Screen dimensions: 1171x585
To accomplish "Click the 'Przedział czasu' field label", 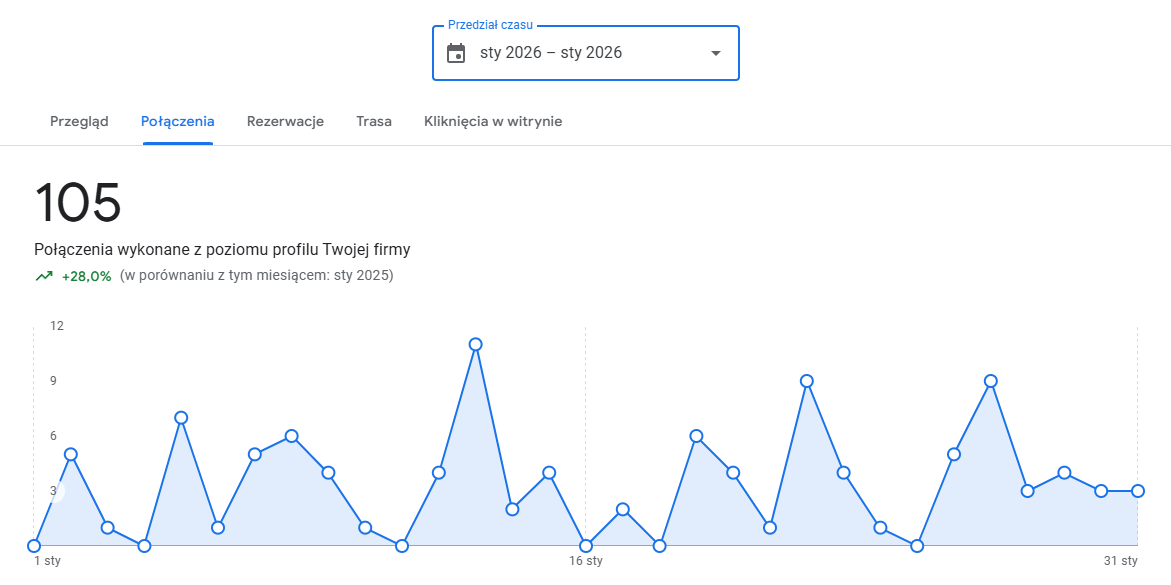I will point(490,24).
